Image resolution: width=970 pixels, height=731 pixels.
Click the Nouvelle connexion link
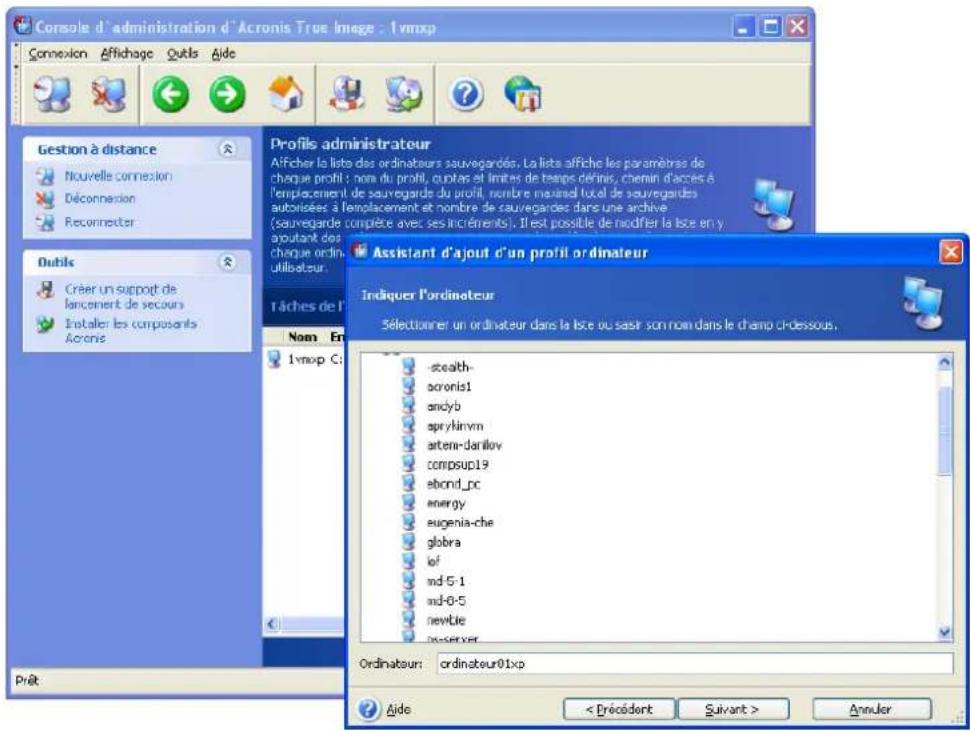click(x=118, y=176)
